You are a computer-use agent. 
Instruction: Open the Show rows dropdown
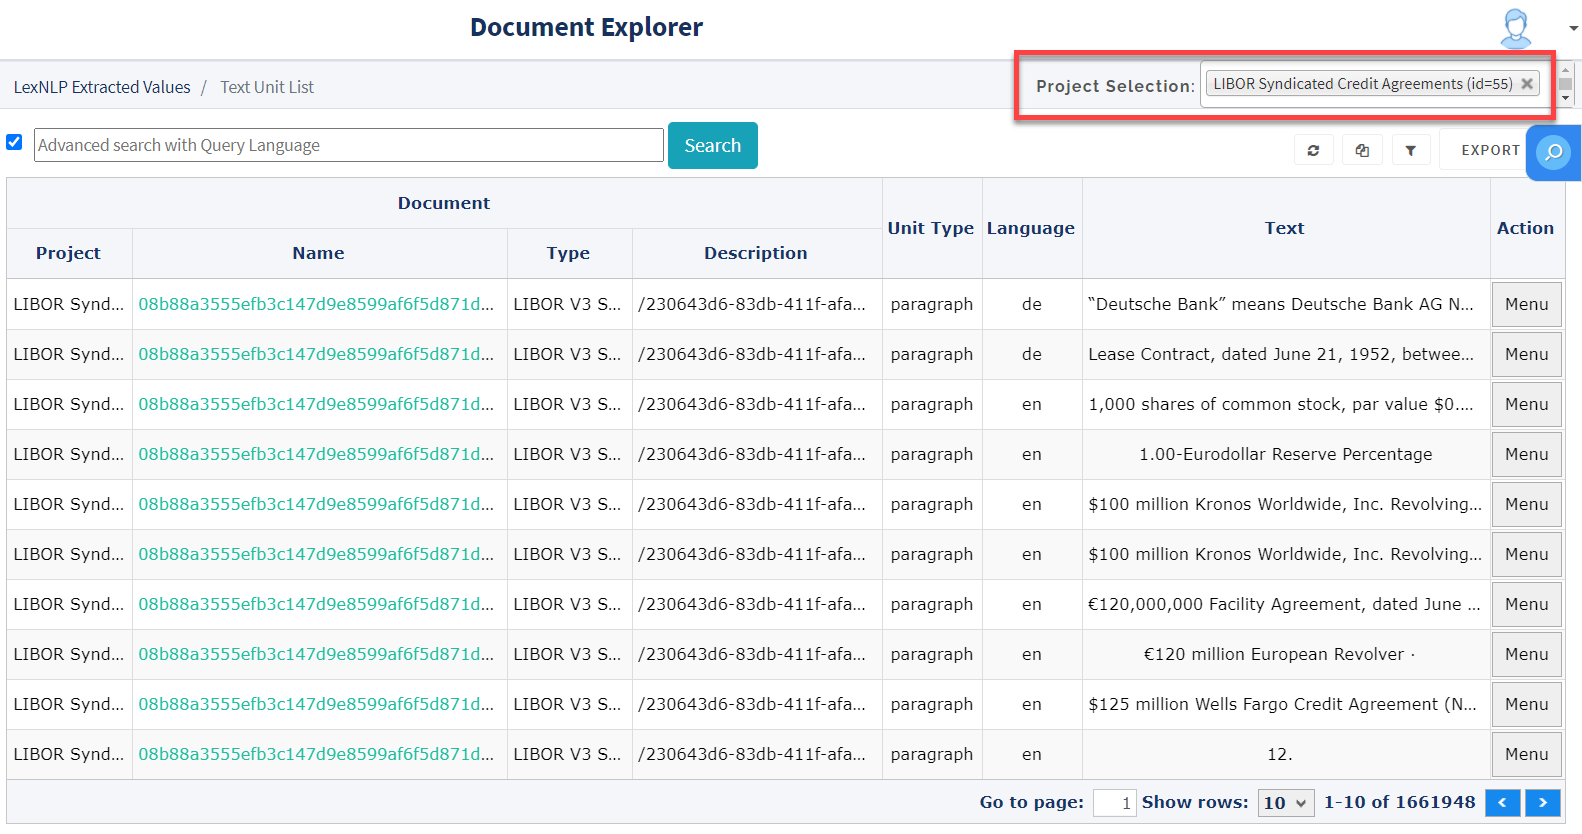click(x=1286, y=803)
